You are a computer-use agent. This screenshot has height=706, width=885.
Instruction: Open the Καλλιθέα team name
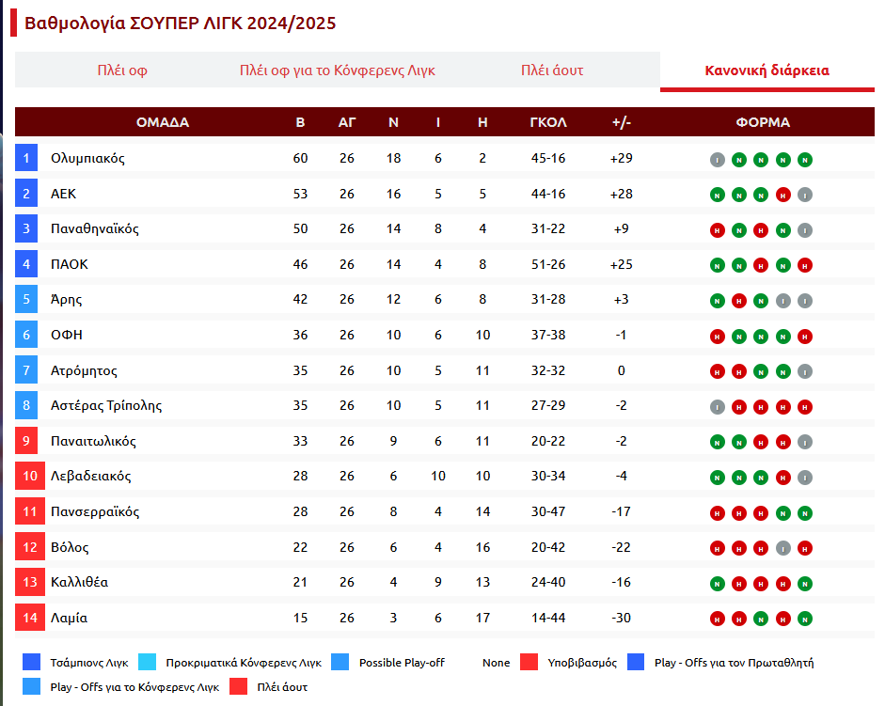80,582
